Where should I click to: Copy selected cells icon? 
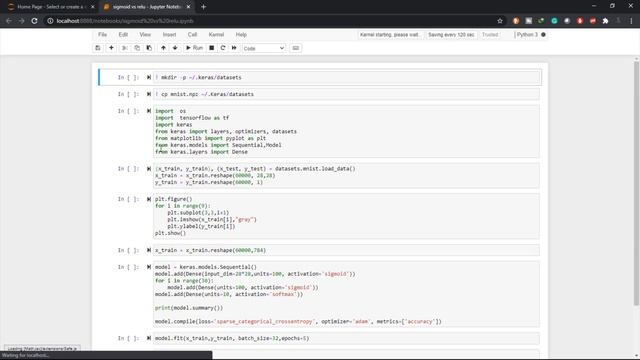click(137, 48)
